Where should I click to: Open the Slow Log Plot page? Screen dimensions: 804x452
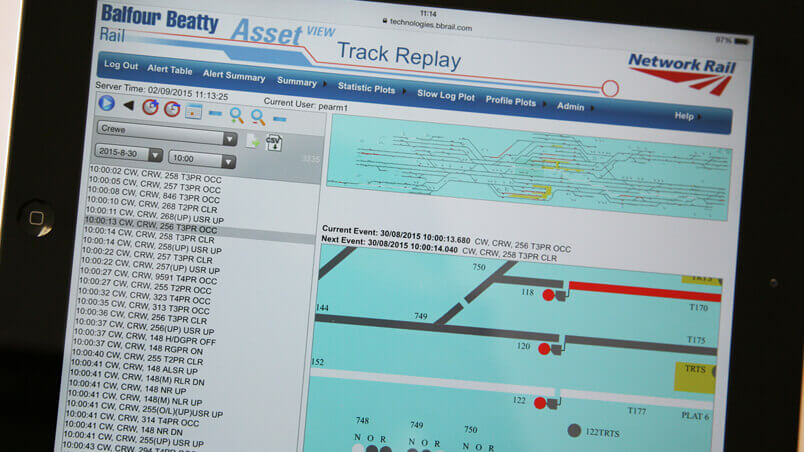(x=446, y=95)
